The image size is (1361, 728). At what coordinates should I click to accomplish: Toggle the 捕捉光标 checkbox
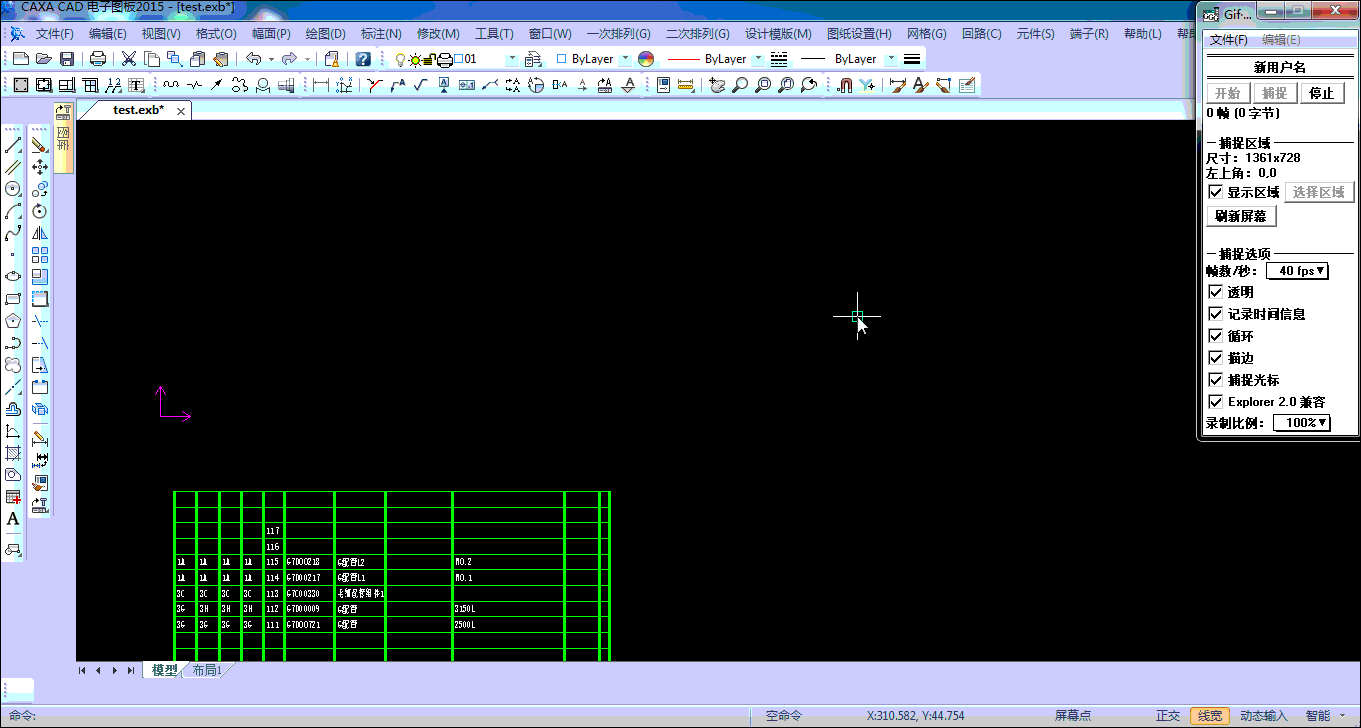(x=1216, y=380)
